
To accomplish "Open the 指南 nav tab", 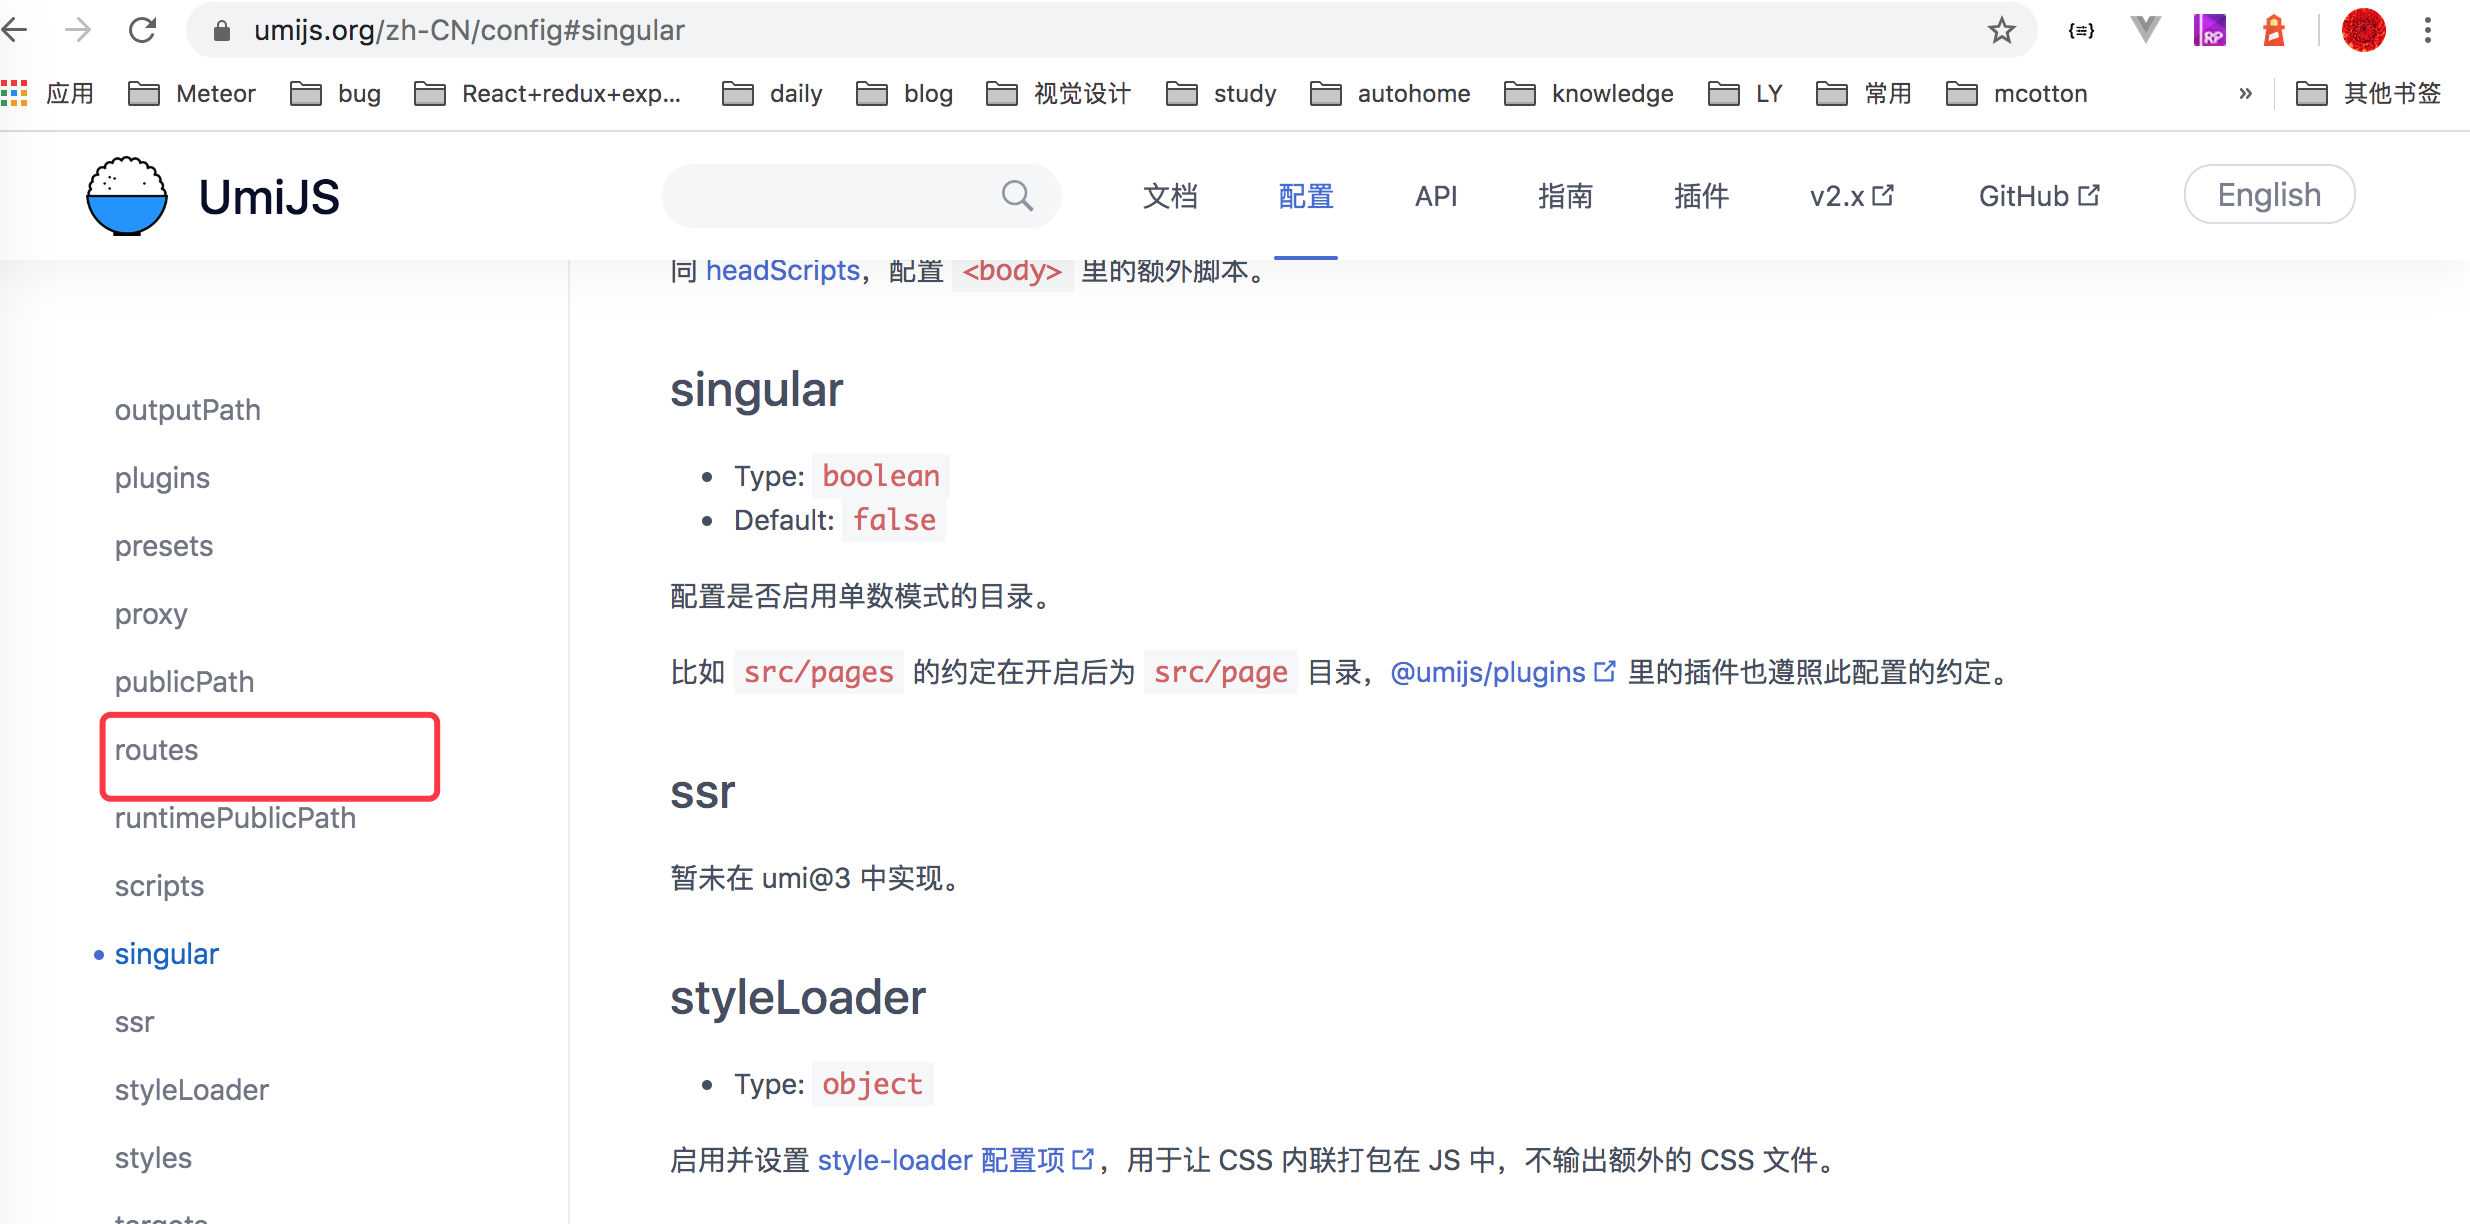I will pos(1565,196).
